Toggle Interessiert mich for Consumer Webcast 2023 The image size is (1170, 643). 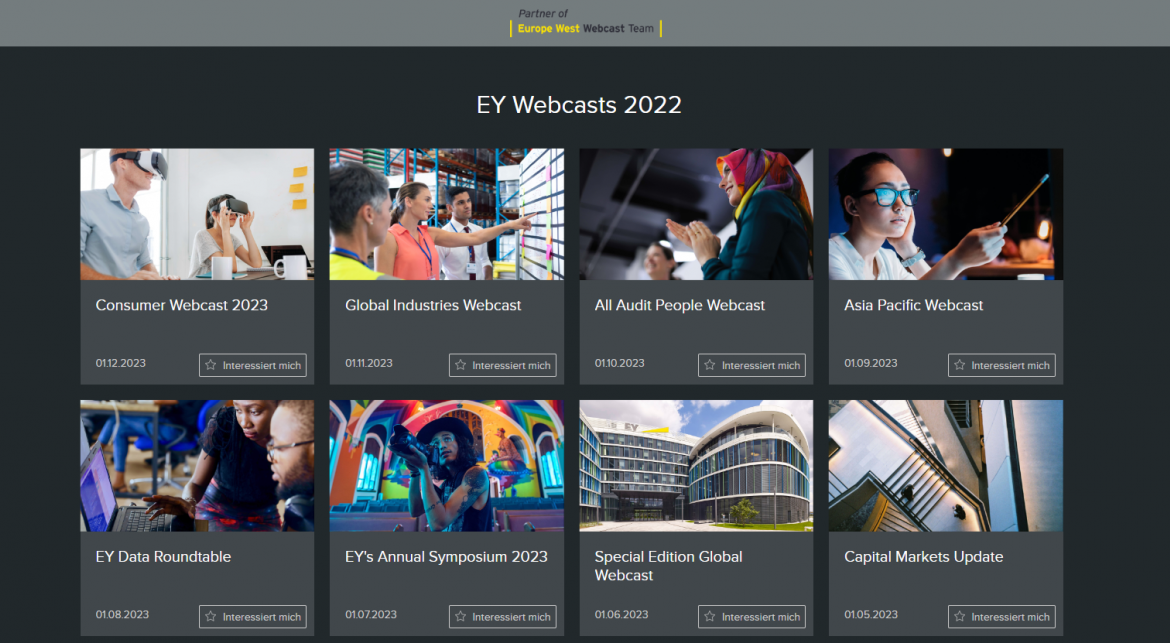[253, 365]
